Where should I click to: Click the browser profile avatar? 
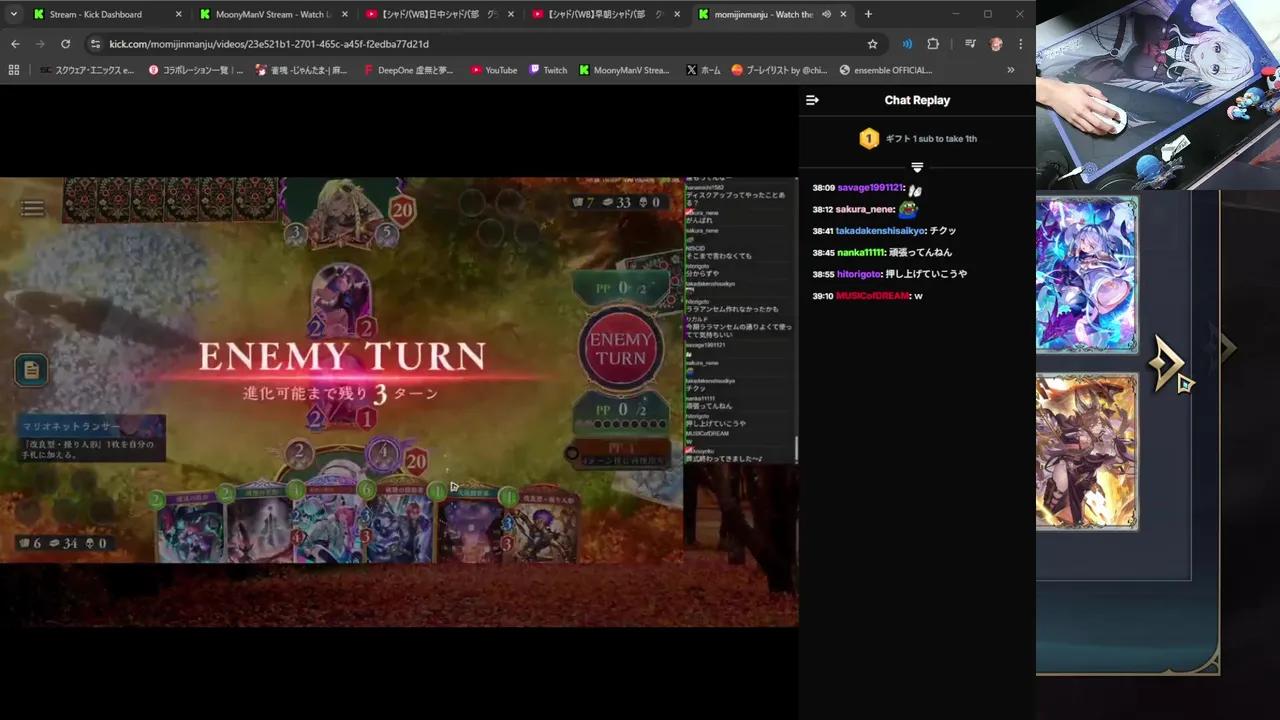pyautogui.click(x=996, y=44)
